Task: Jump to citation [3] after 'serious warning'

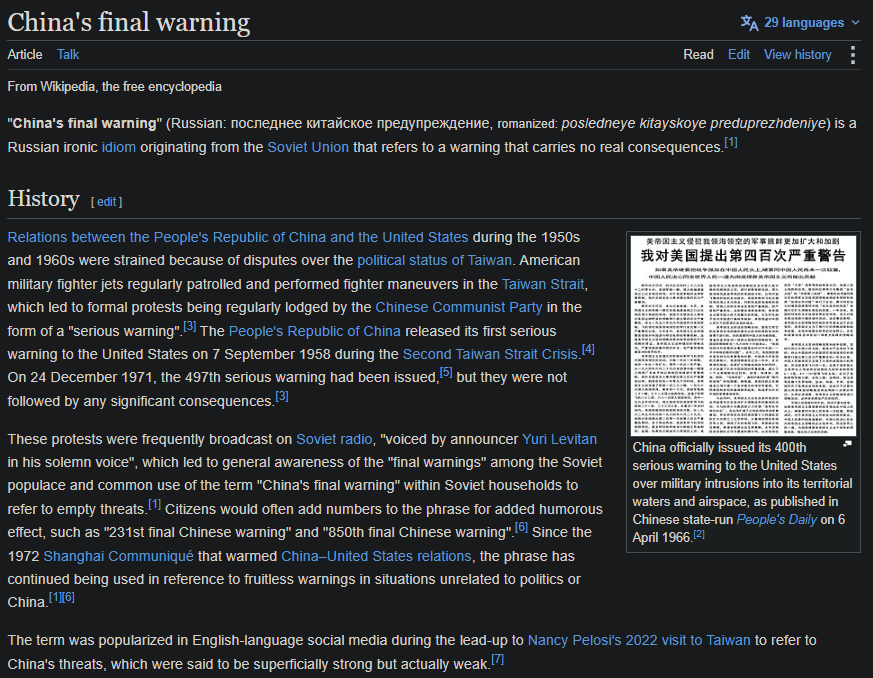Action: tap(189, 326)
